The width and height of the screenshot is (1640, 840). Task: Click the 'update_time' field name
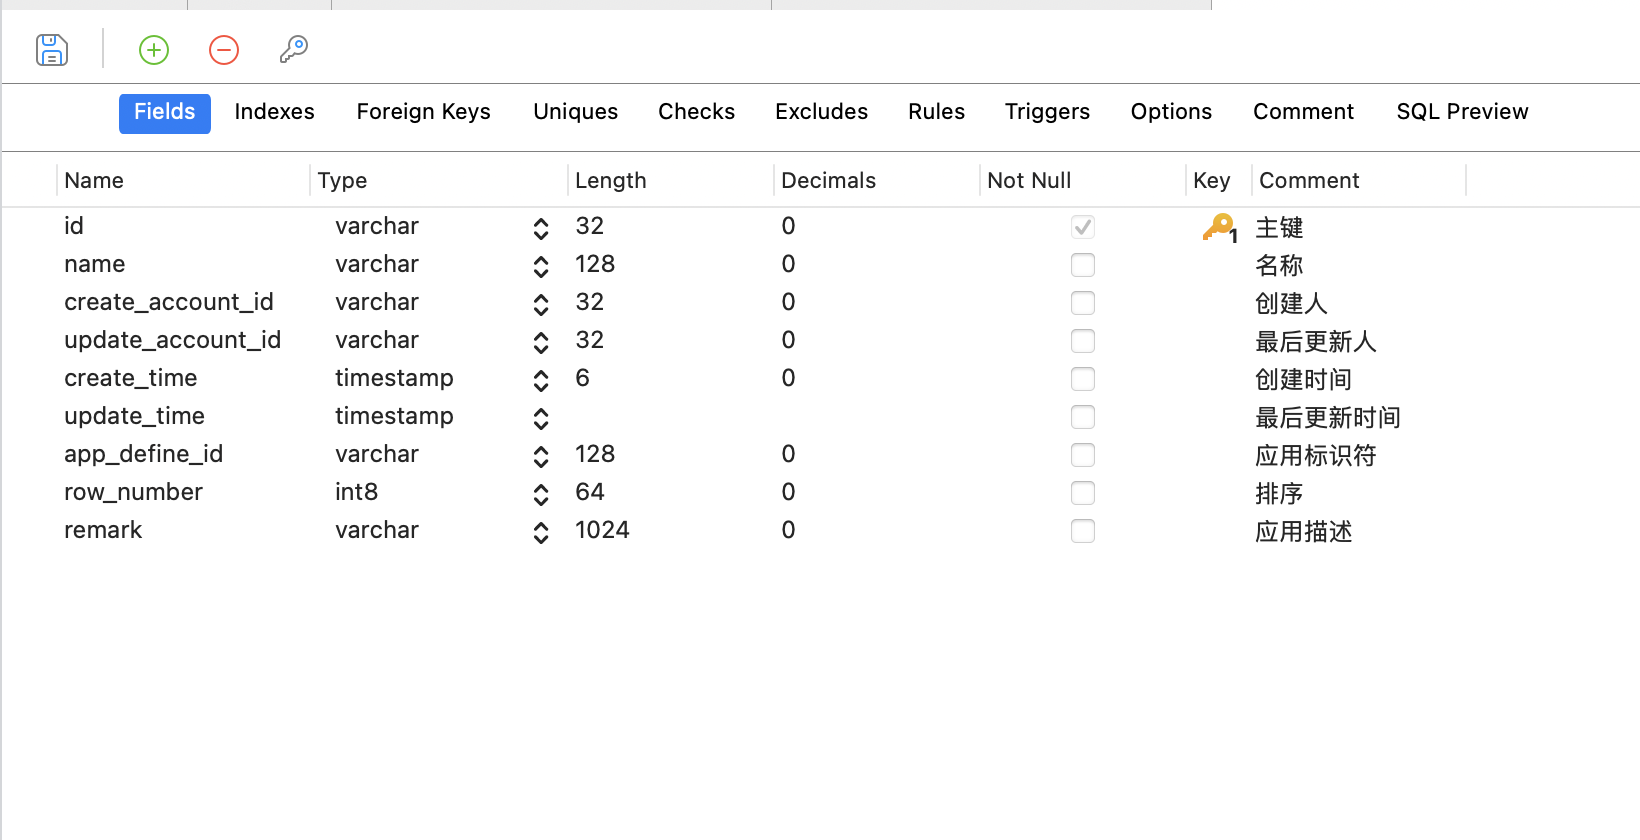[x=135, y=417]
